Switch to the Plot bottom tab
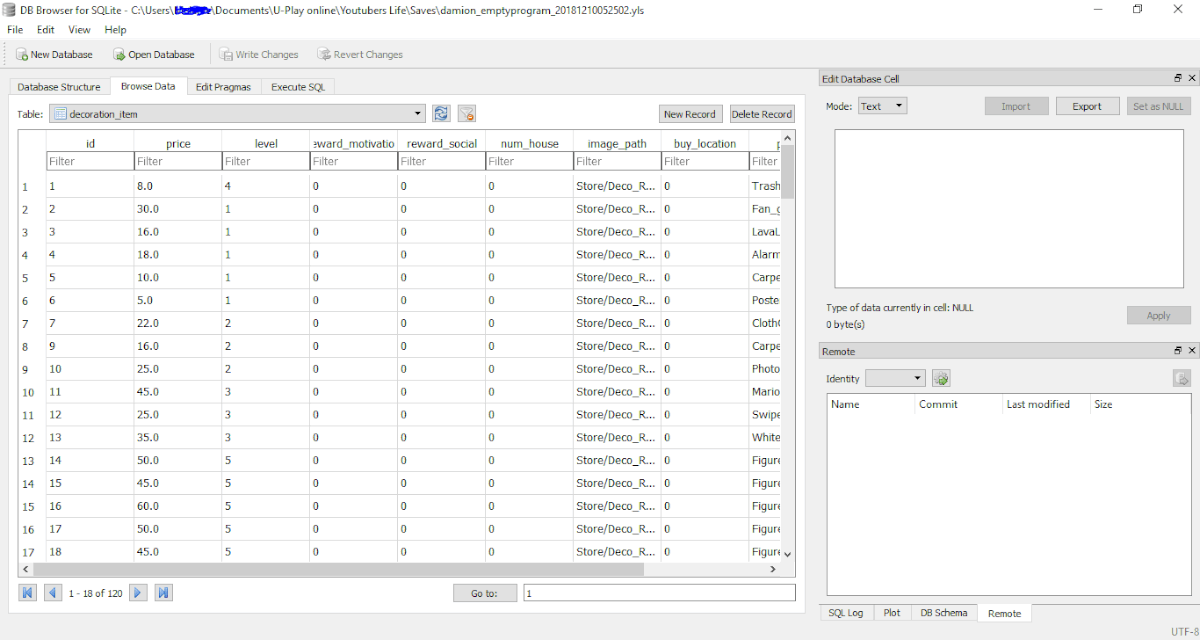The height and width of the screenshot is (640, 1200). (892, 612)
